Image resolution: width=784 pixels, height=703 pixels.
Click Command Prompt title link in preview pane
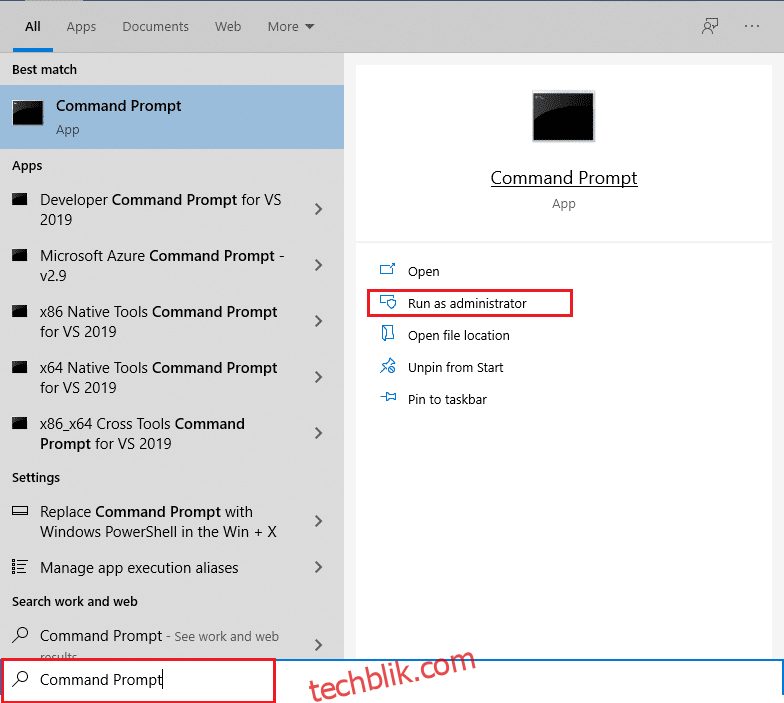click(564, 178)
